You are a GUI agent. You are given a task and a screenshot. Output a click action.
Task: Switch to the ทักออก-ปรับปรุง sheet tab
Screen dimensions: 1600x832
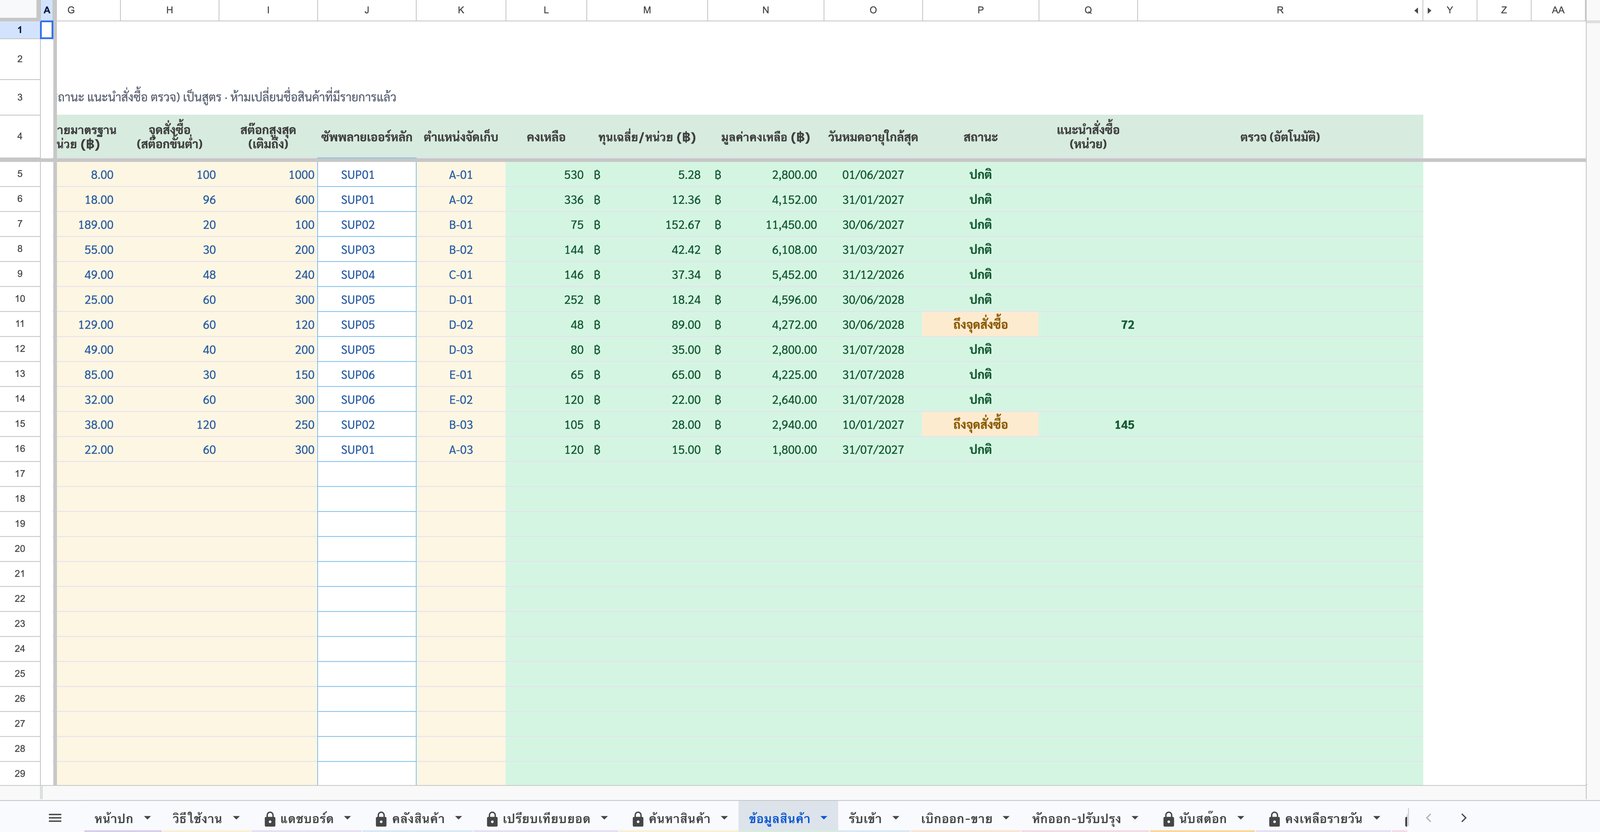coord(1076,818)
